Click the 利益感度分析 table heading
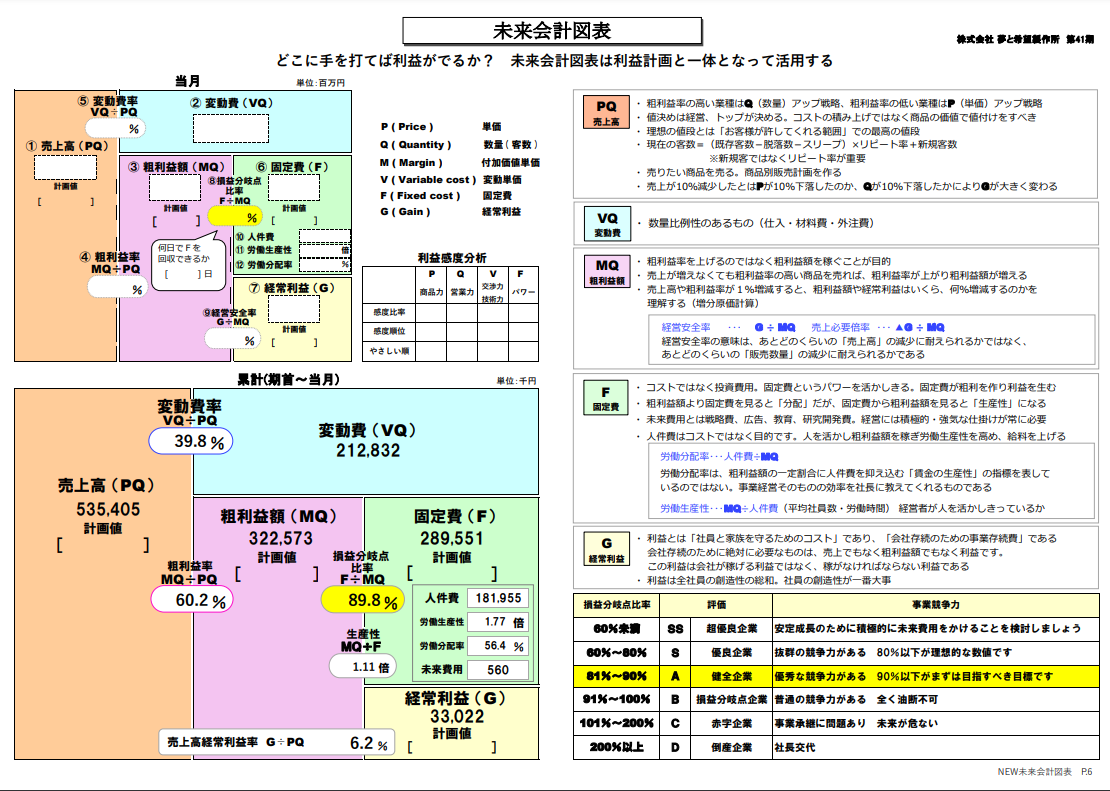Viewport: 1110px width, 791px height. [452, 258]
